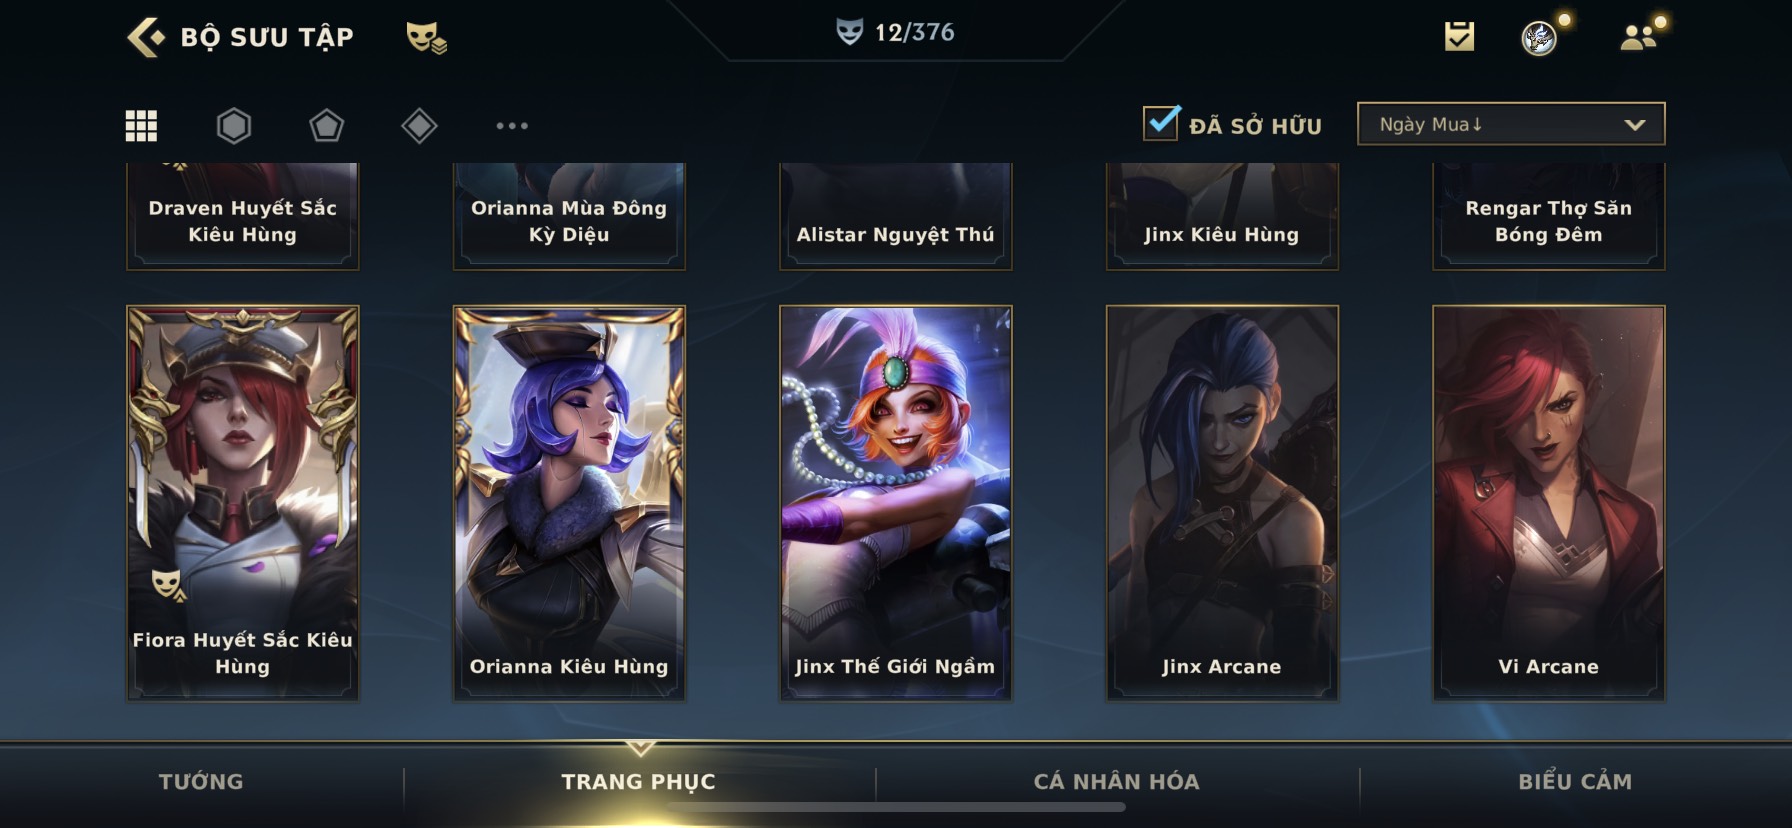Filter by pentagon rarity icon
1792x828 pixels.
pos(326,126)
